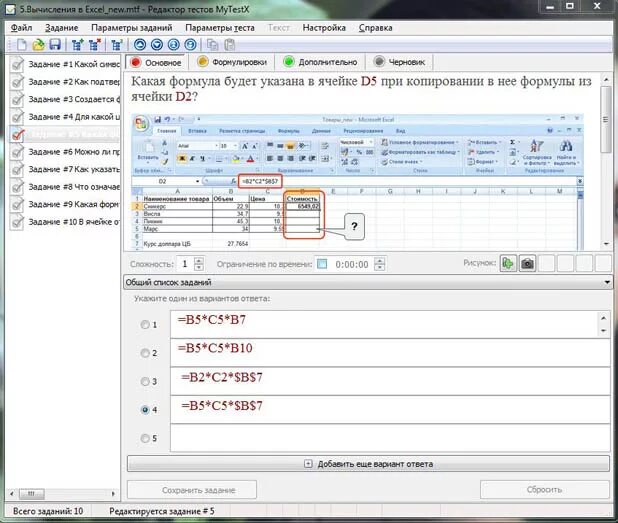Click the task list horizontal scrollbar left arrow

(x=12, y=493)
